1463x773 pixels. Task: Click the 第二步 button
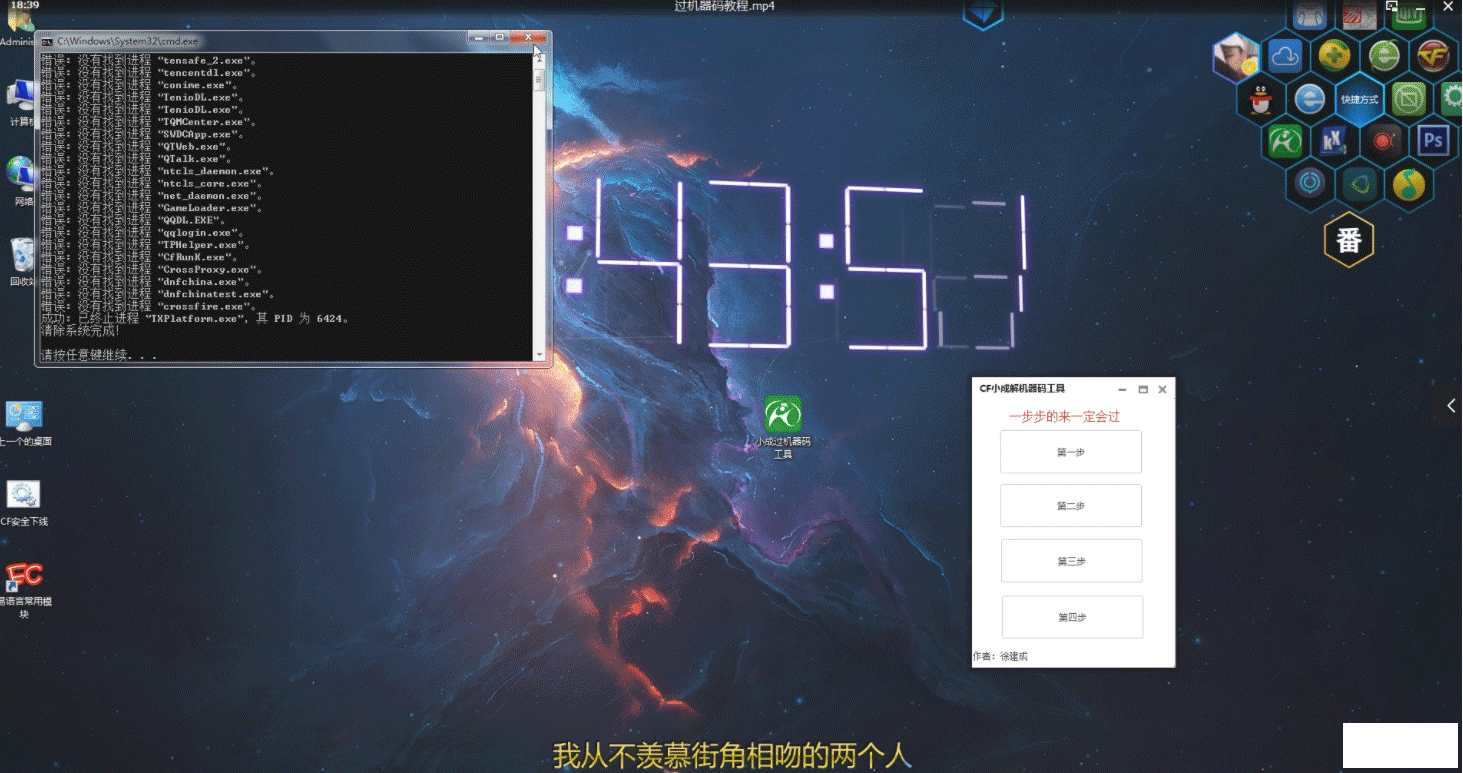click(x=1071, y=506)
